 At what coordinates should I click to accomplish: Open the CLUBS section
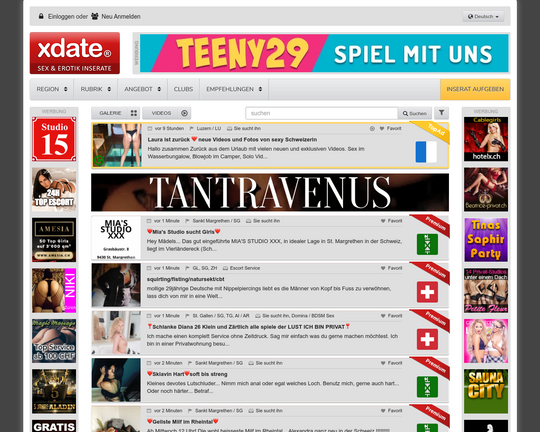click(183, 89)
